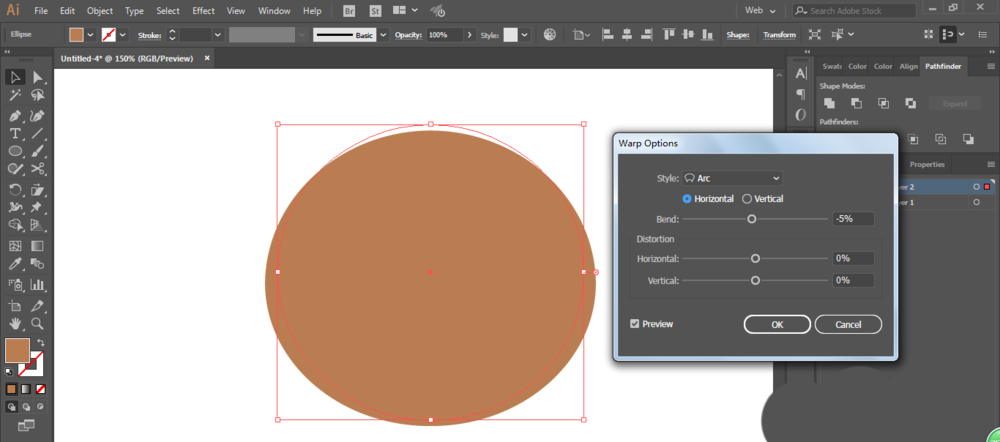This screenshot has width=1000, height=442.
Task: Activate the Zoom magnifier tool
Action: tap(38, 323)
